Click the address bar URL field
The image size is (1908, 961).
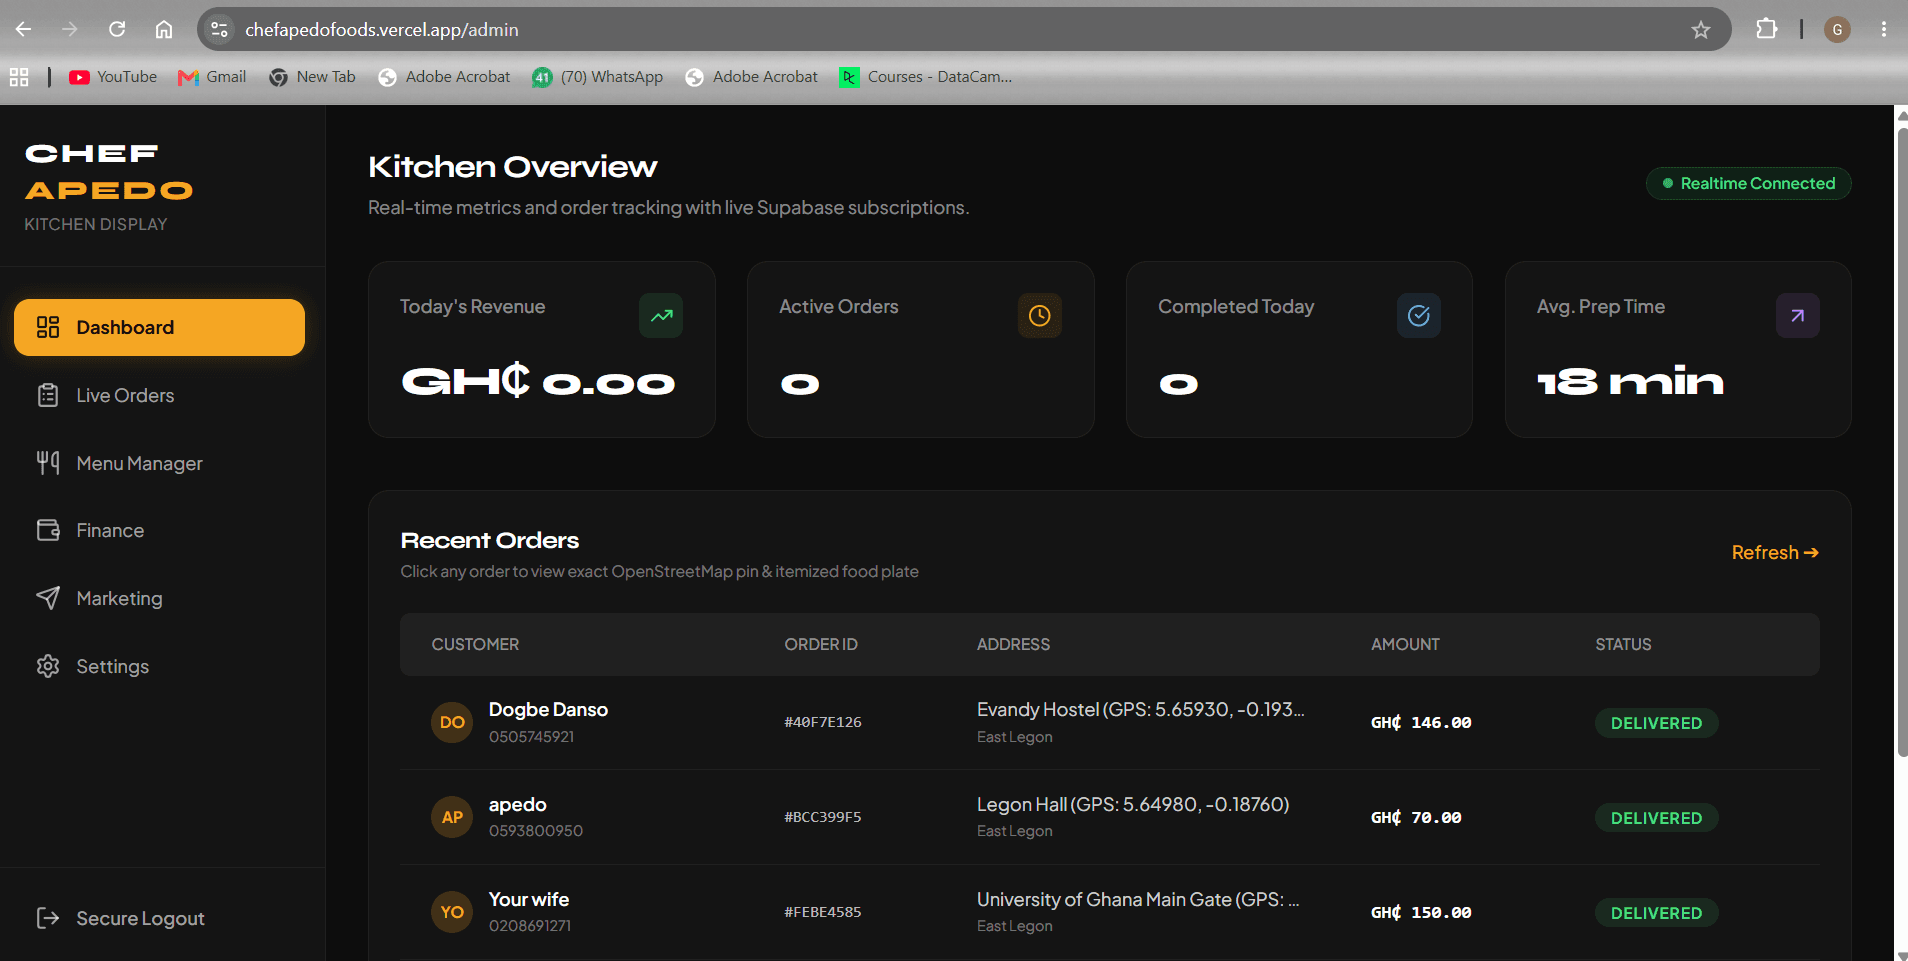[964, 29]
